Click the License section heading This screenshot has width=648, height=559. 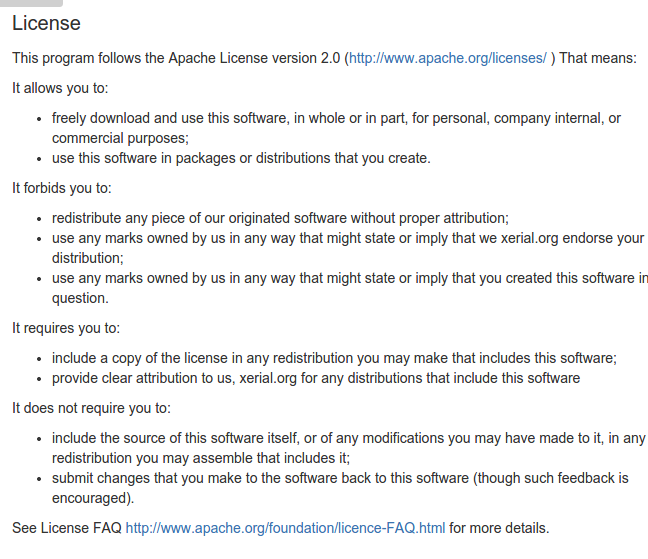(46, 23)
